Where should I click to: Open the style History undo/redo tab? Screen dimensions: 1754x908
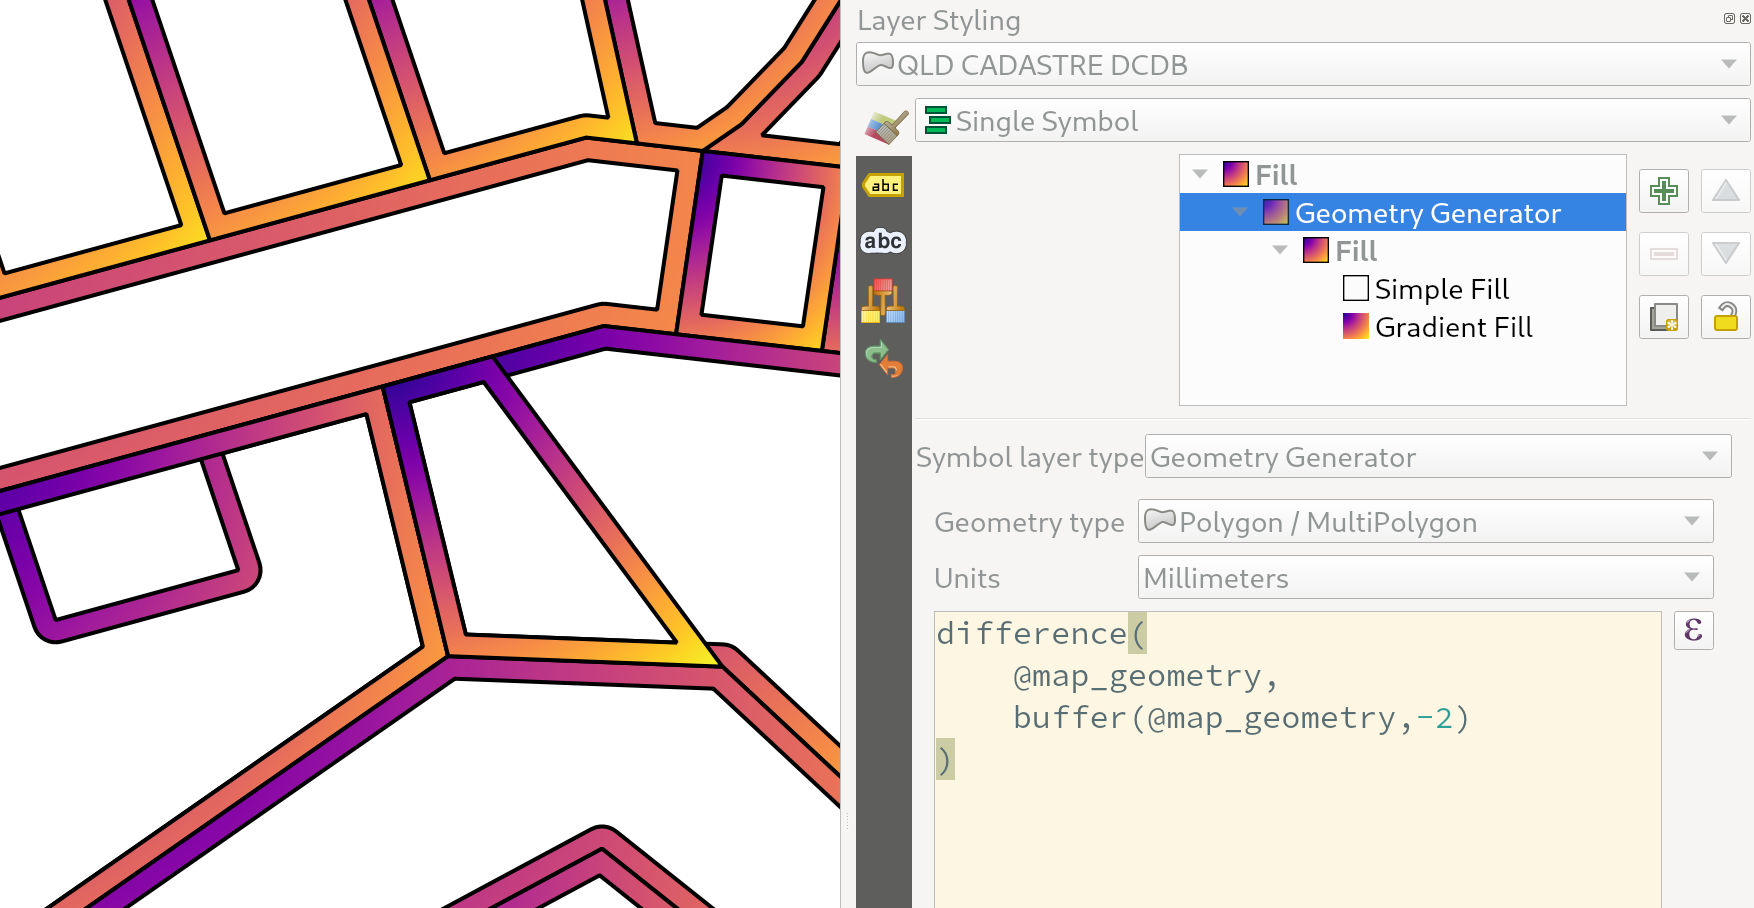pos(883,359)
